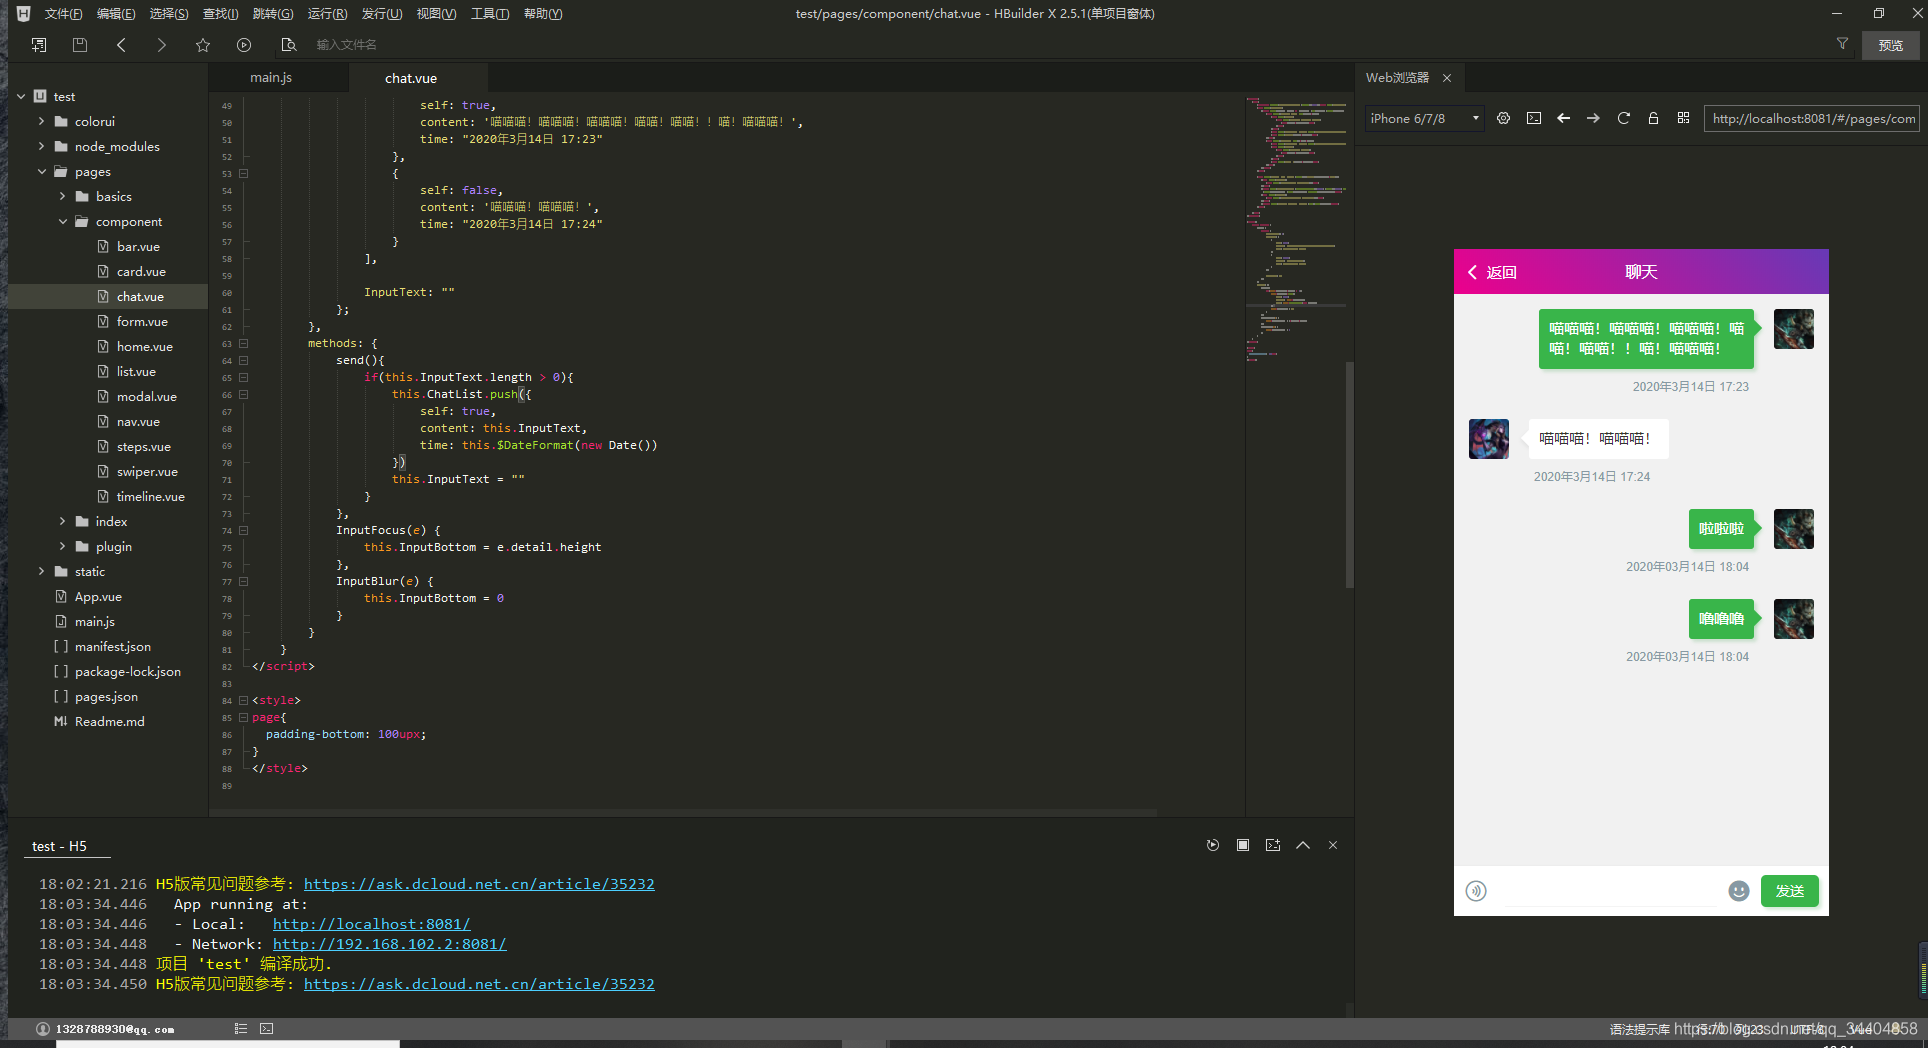Open the http://192.168.102.2:8081/ network link

[389, 944]
